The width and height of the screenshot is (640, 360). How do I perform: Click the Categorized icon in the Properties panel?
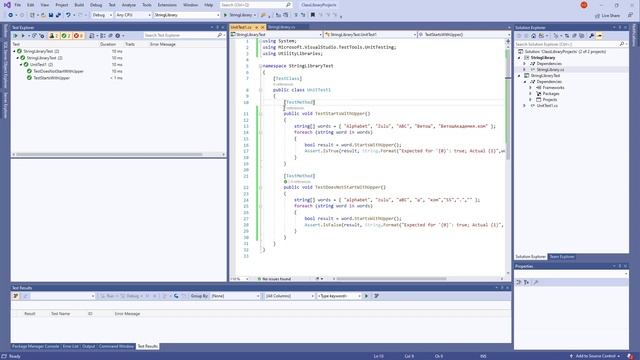click(x=519, y=282)
